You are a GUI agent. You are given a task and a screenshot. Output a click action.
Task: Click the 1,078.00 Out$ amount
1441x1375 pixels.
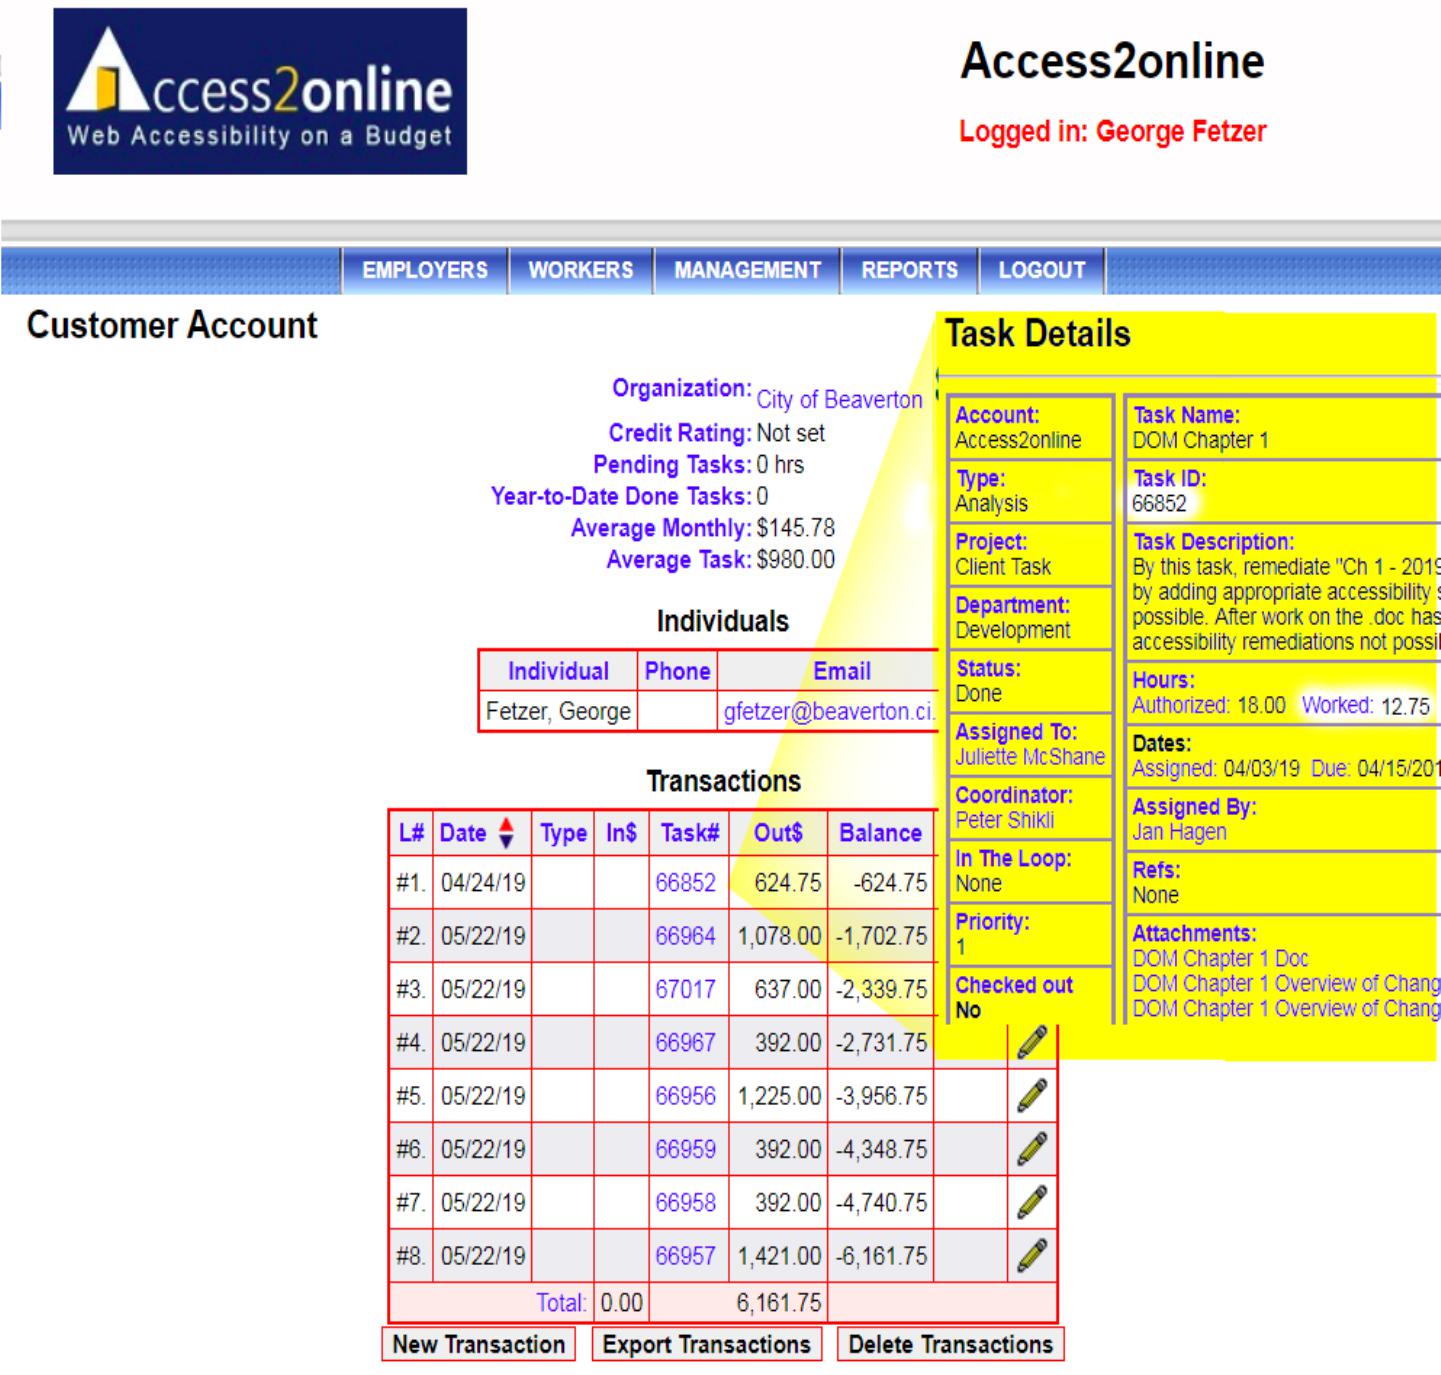click(779, 936)
